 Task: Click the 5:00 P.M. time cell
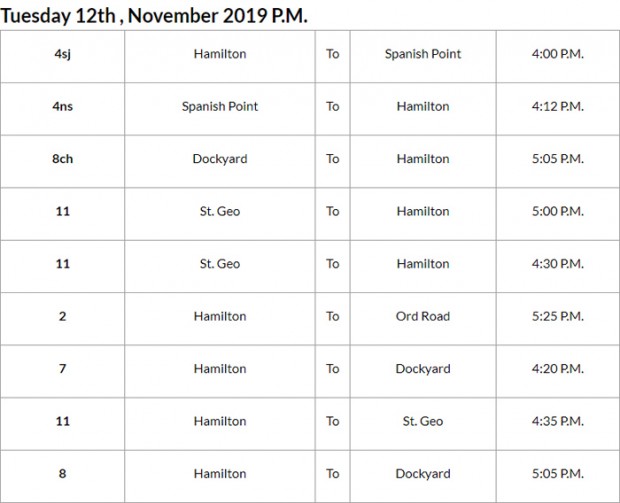click(558, 211)
